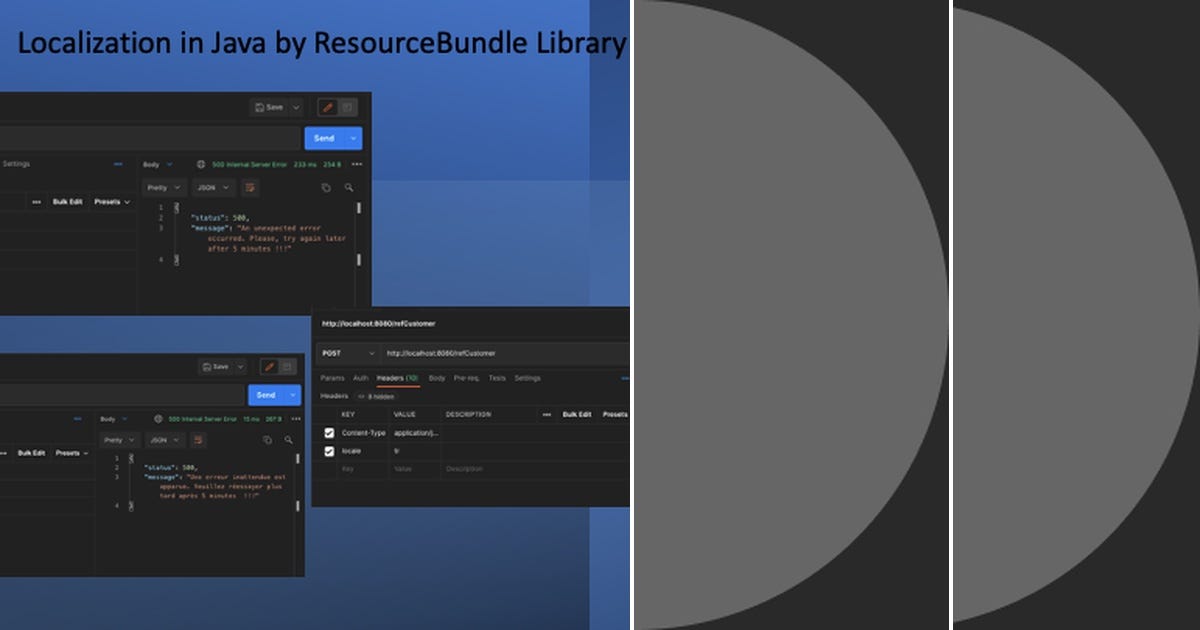This screenshot has height=630, width=1200.
Task: Select the Tests tab
Action: click(x=497, y=379)
